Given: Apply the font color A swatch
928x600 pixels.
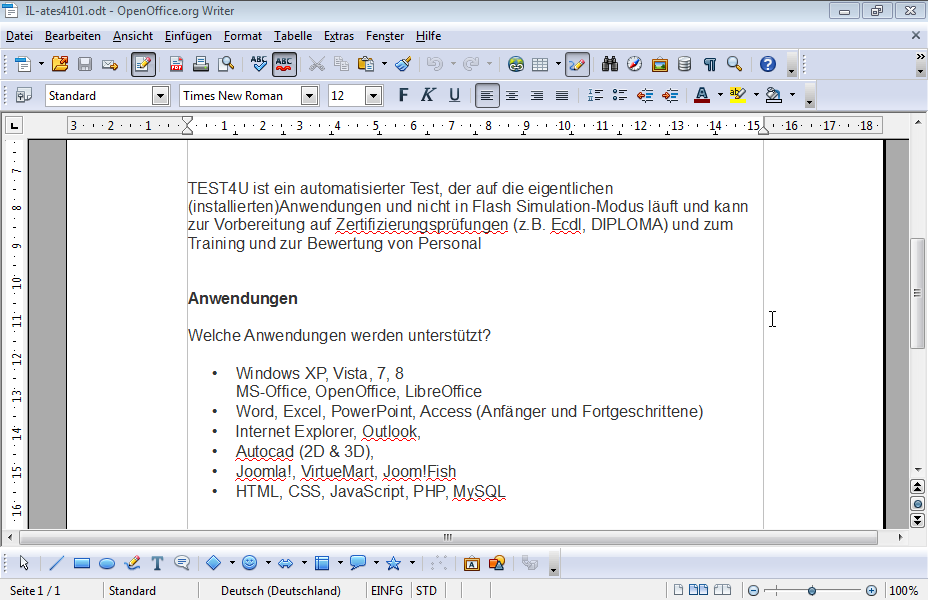Looking at the screenshot, I should coord(702,95).
